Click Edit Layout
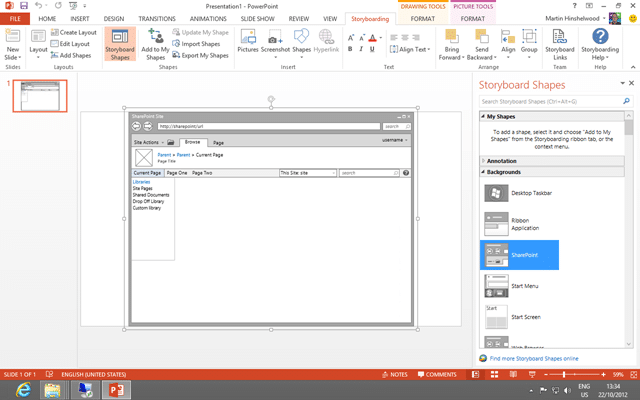 coord(70,44)
